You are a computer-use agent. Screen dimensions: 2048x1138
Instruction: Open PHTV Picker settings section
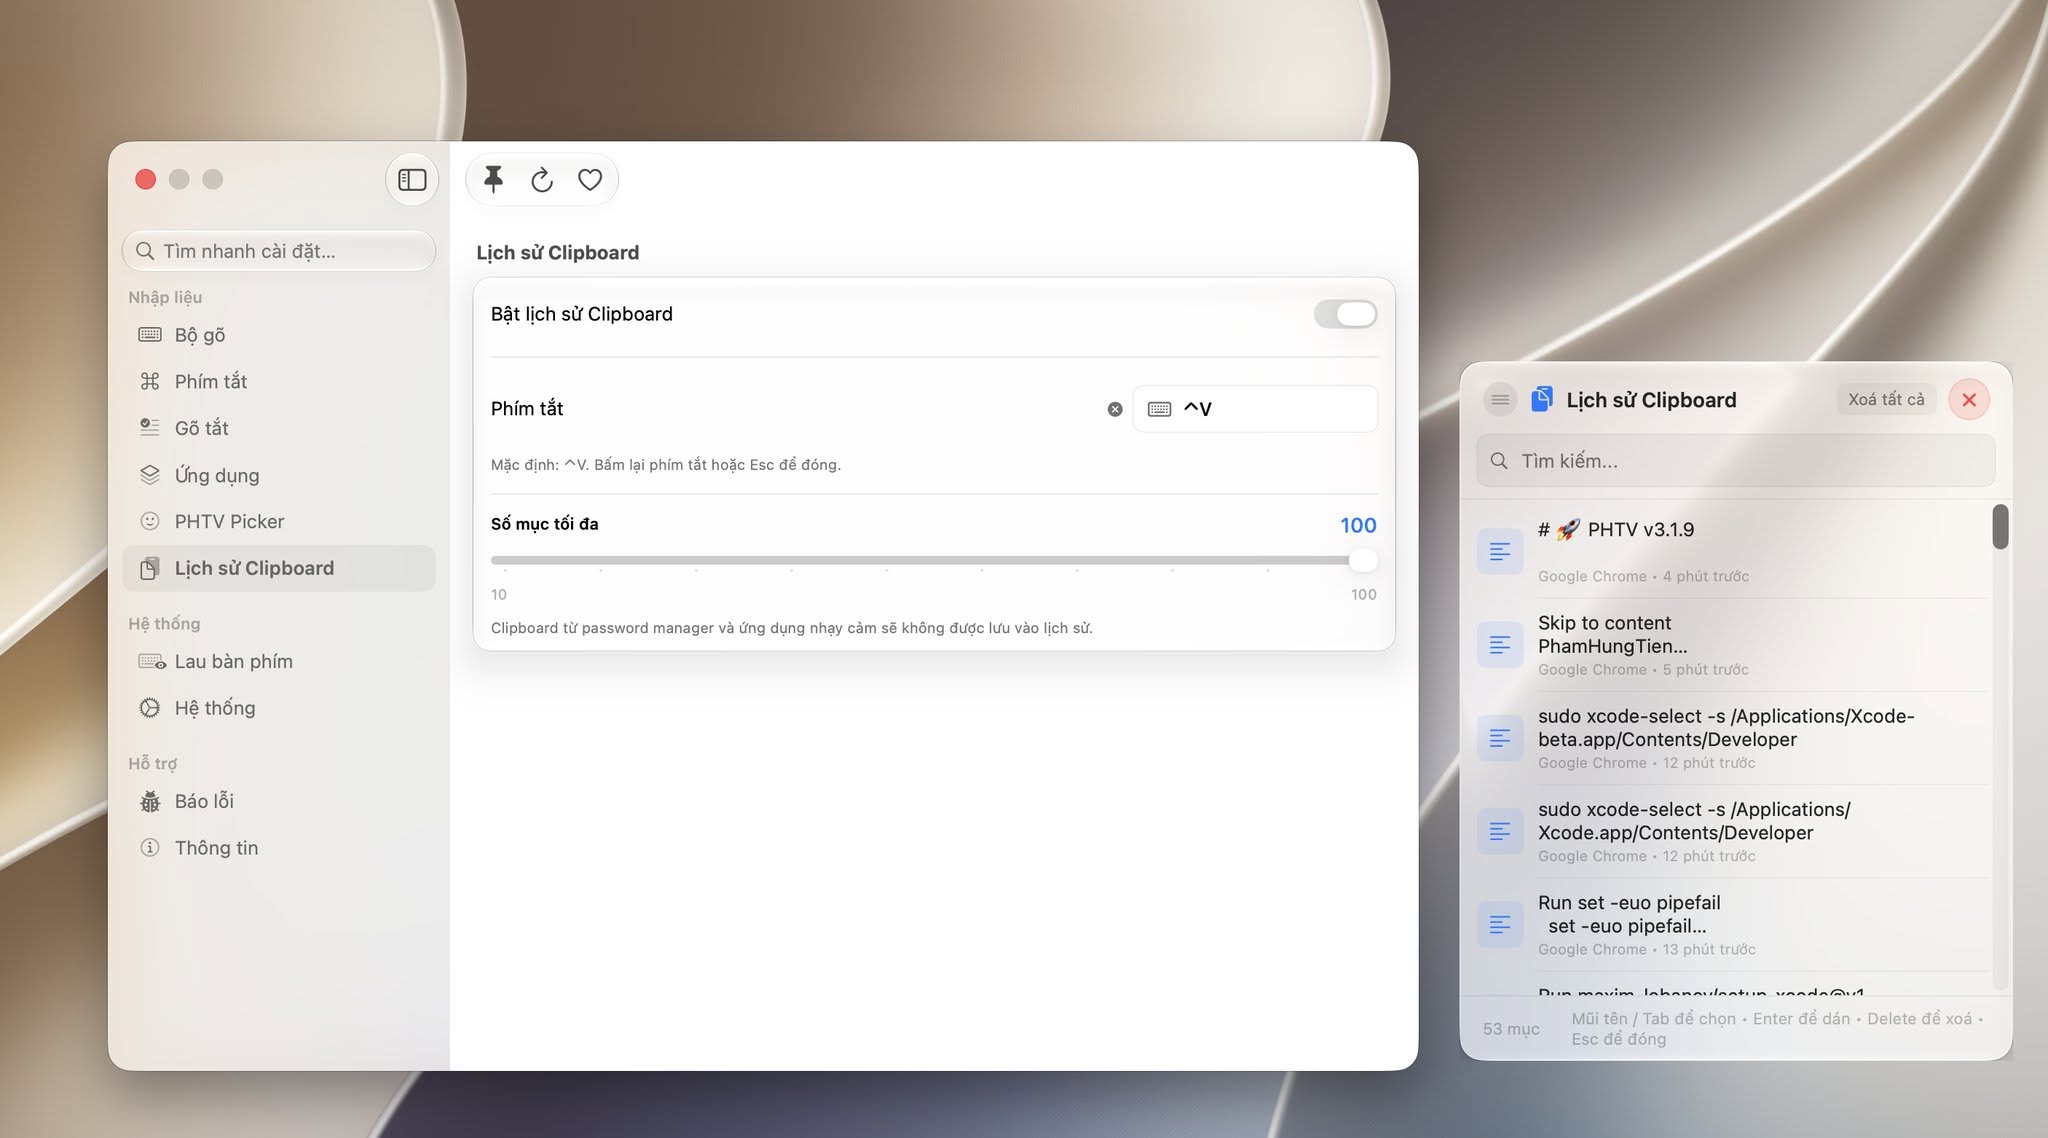point(279,521)
